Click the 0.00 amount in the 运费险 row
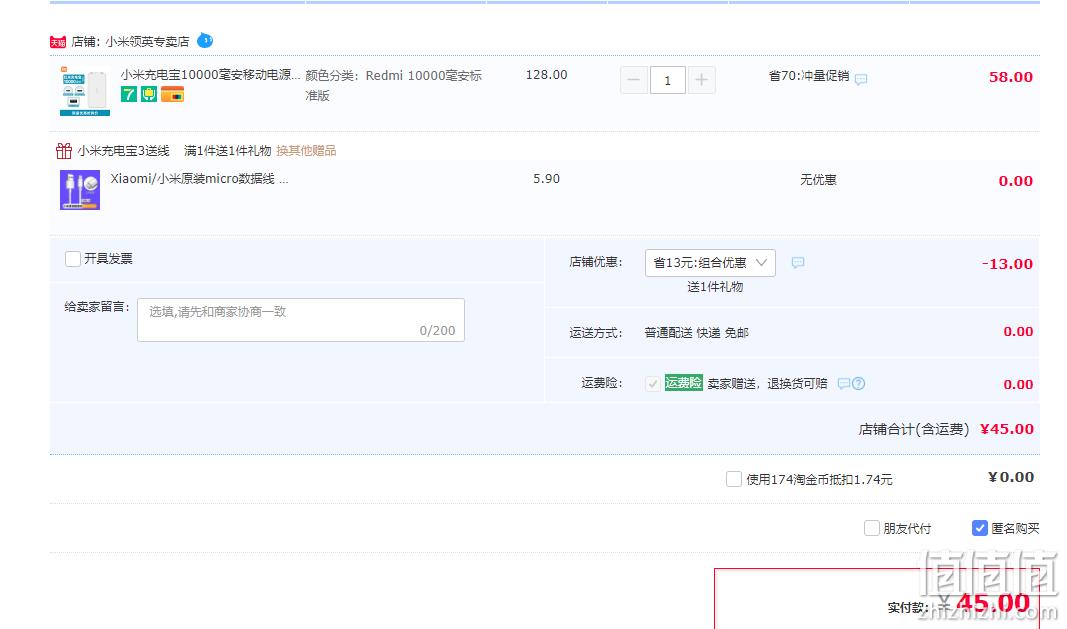This screenshot has height=629, width=1067. click(1018, 385)
